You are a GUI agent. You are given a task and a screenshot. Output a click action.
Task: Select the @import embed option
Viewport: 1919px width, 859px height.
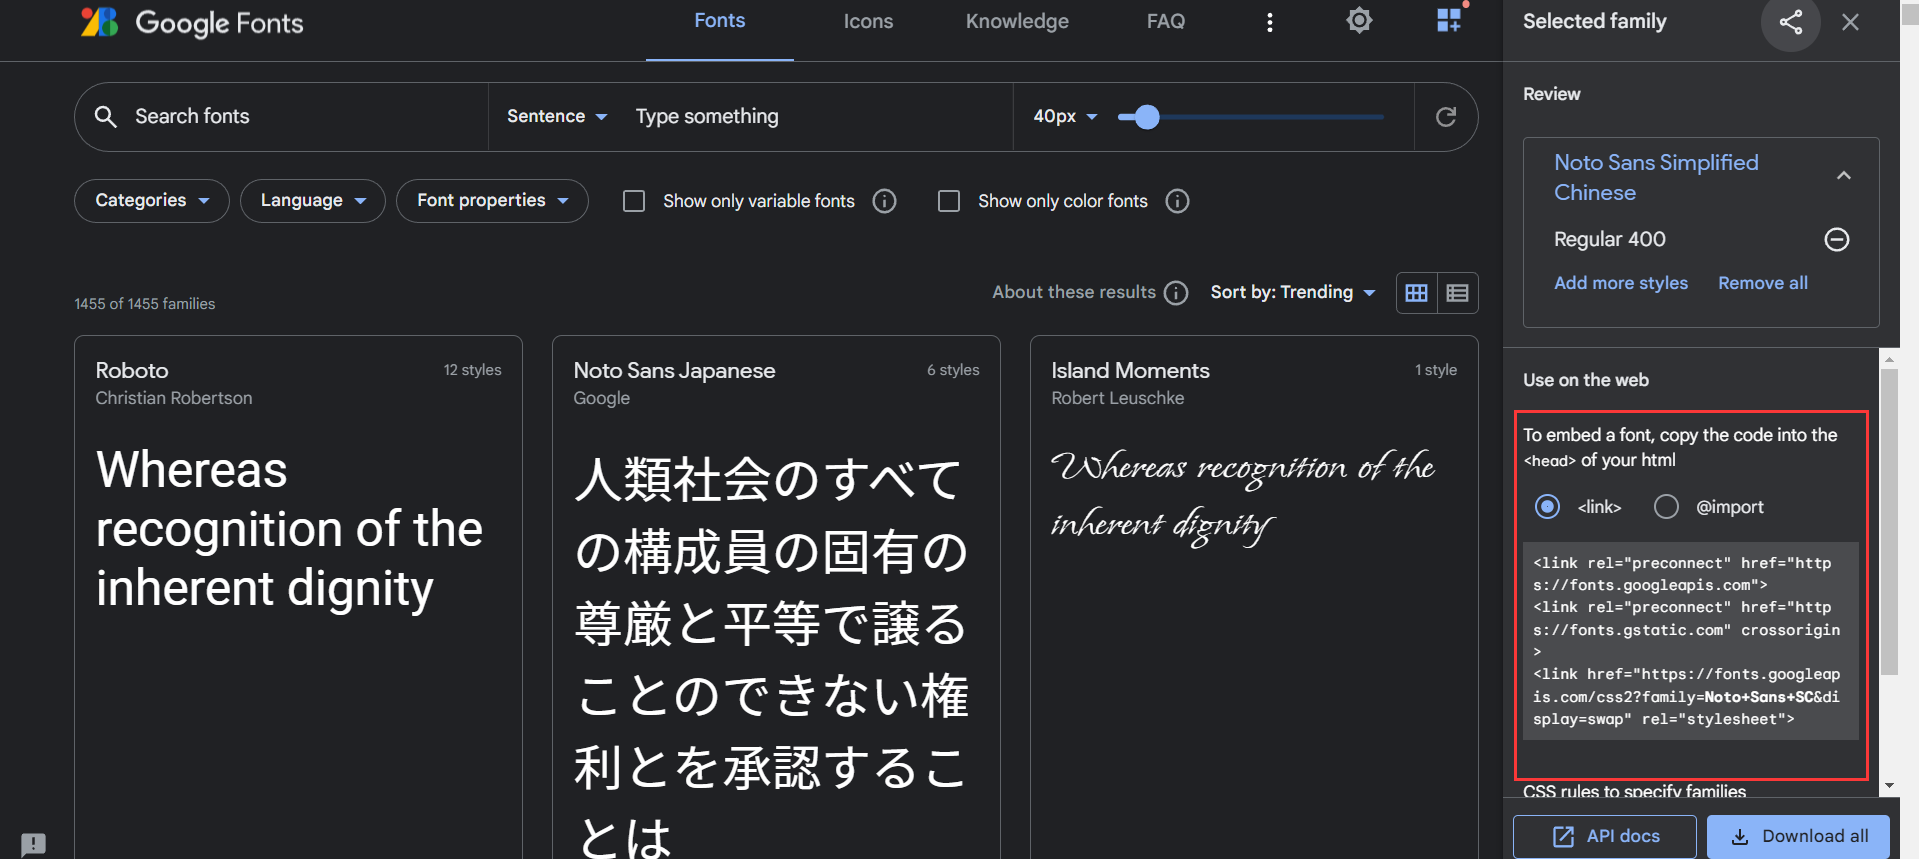(x=1666, y=507)
